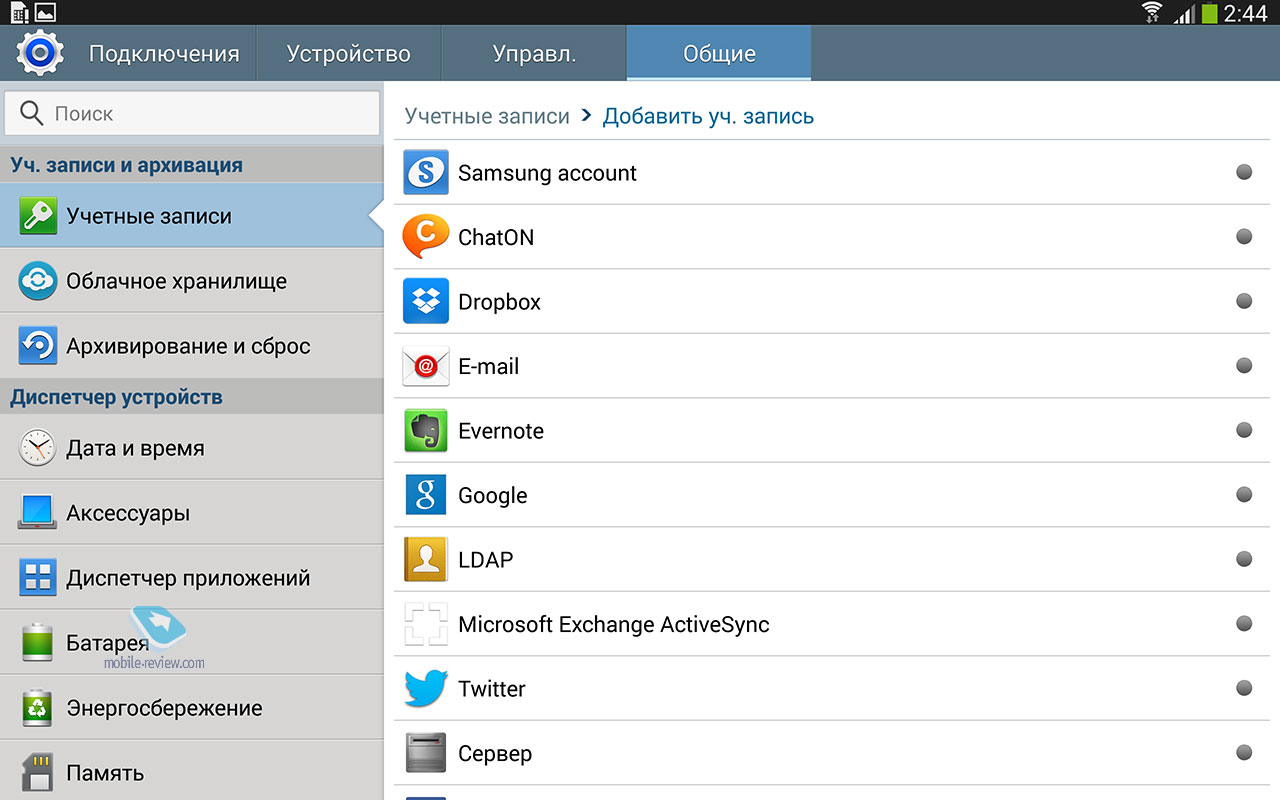Image resolution: width=1280 pixels, height=800 pixels.
Task: Choose Microsoft Exchange ActiveSync label
Action: tap(614, 624)
